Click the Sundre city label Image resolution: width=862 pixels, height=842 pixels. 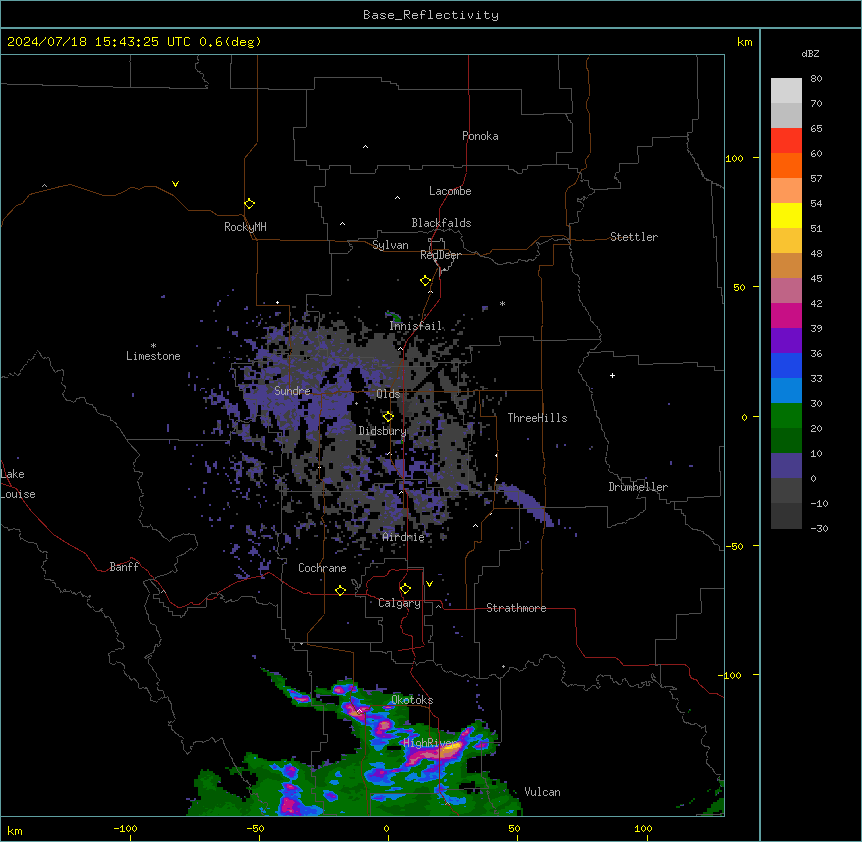coord(292,391)
